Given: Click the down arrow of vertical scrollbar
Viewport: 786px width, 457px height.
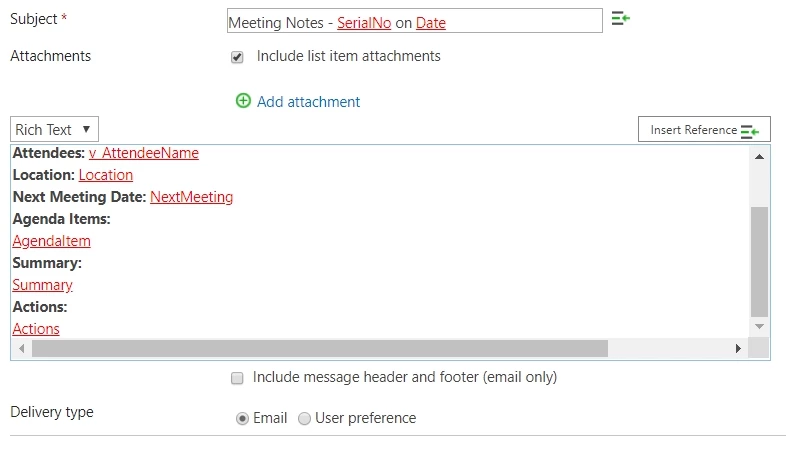Looking at the screenshot, I should pos(759,327).
